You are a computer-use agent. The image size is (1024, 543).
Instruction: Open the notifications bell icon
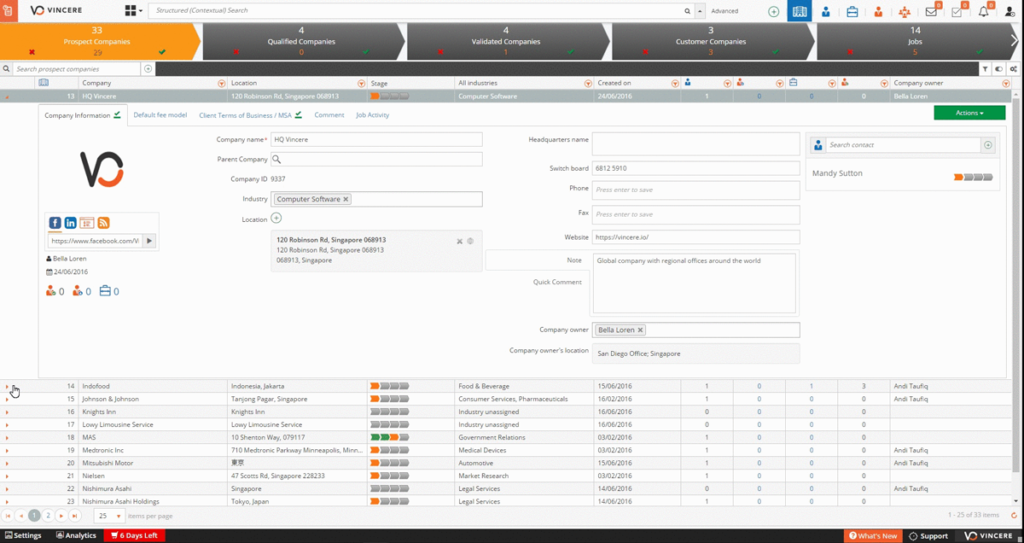pos(983,12)
